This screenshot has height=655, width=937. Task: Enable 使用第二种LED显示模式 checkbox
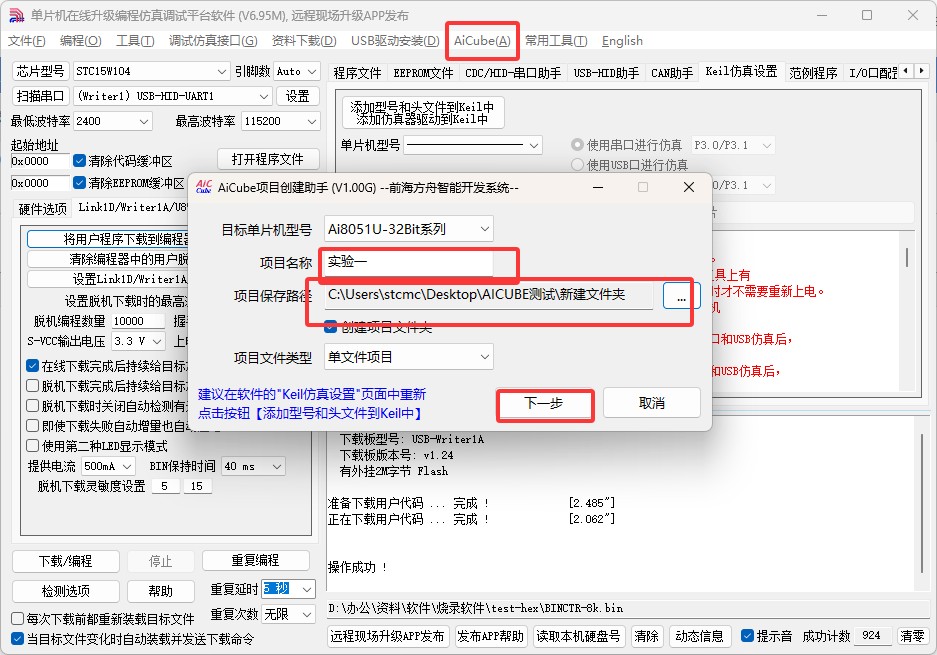pyautogui.click(x=33, y=446)
